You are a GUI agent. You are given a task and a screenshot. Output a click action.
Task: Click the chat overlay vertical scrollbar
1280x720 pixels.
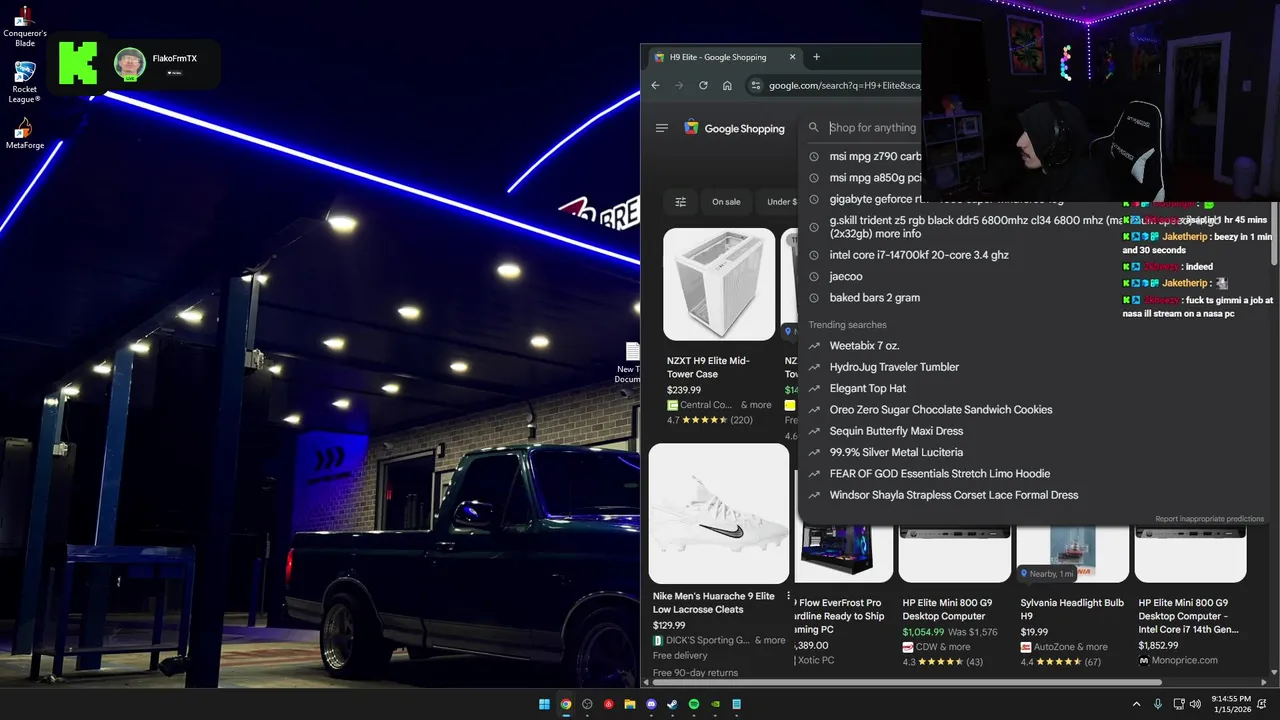1273,233
